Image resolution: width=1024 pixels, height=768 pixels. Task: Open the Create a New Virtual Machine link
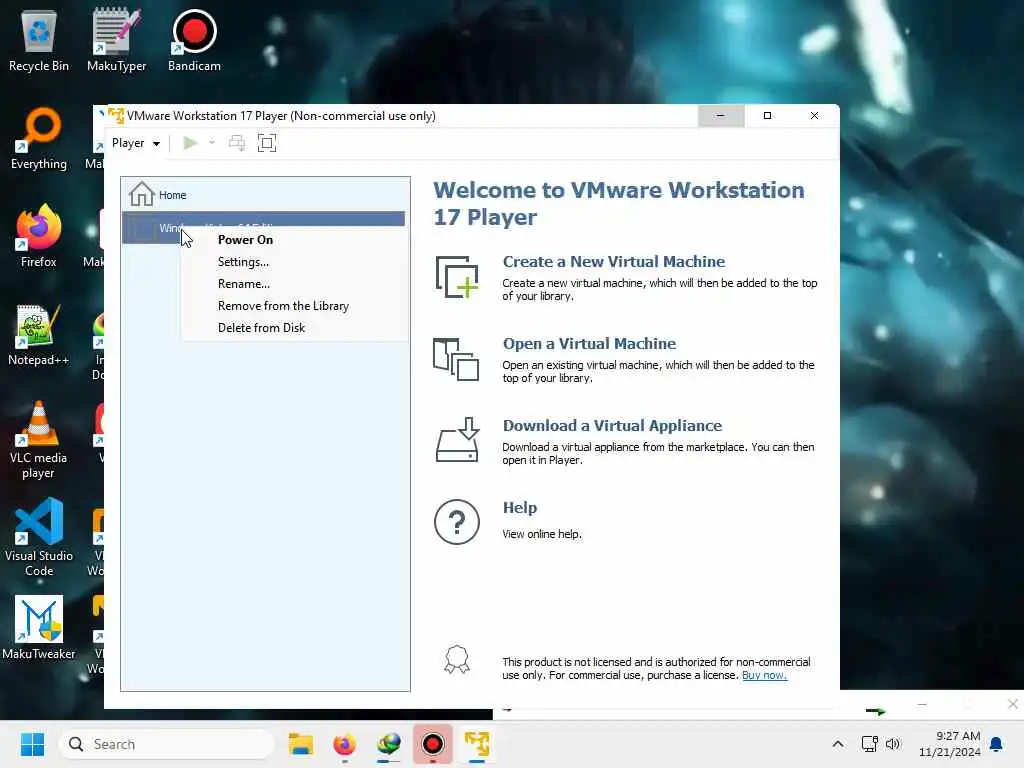click(x=613, y=261)
